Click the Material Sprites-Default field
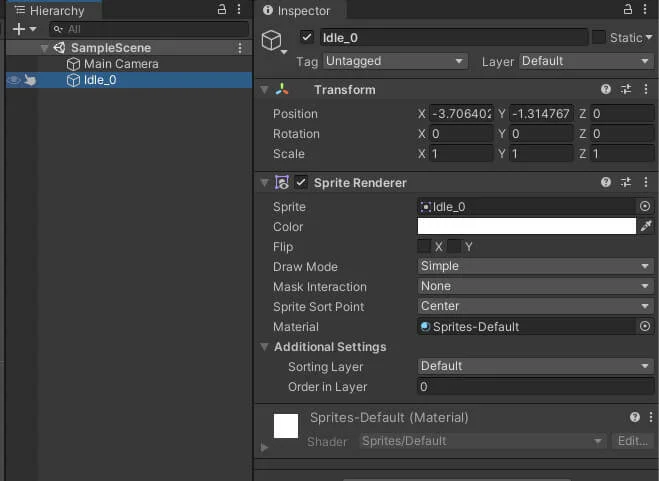The height and width of the screenshot is (481, 659). tap(526, 327)
